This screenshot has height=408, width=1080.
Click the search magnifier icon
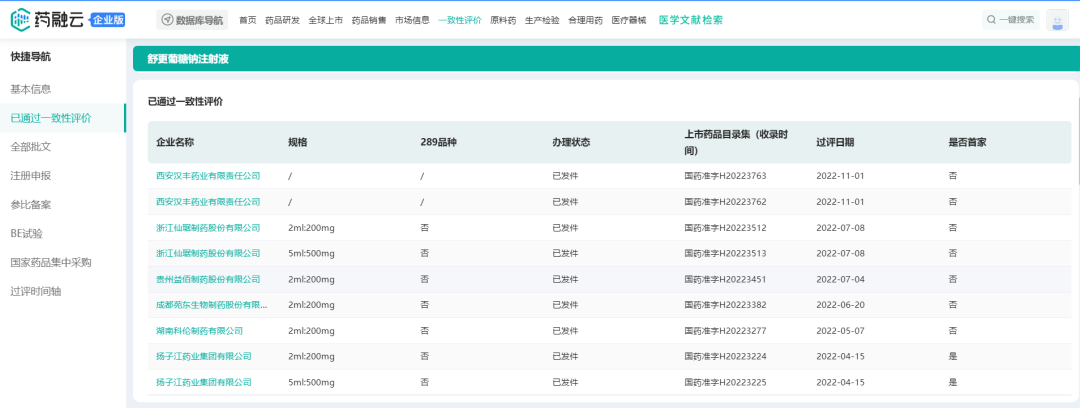click(991, 20)
